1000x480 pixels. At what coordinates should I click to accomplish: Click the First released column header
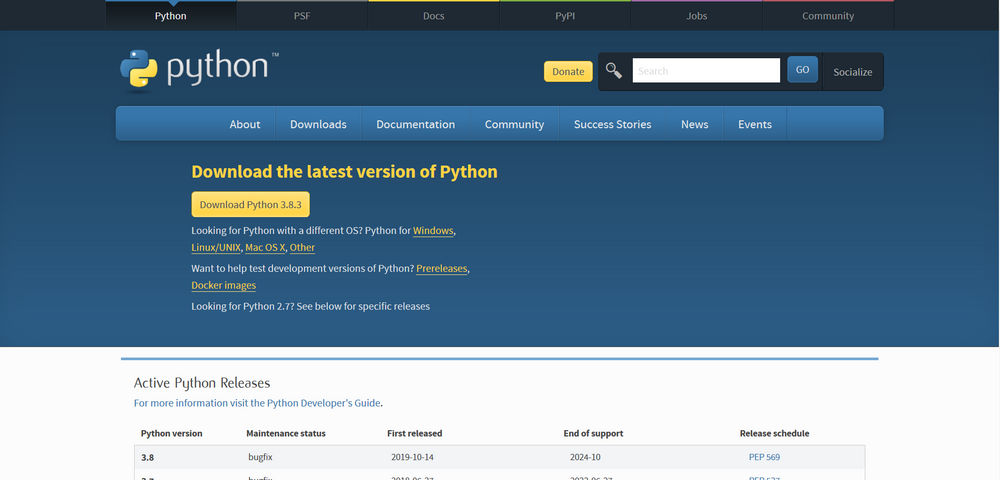(415, 433)
